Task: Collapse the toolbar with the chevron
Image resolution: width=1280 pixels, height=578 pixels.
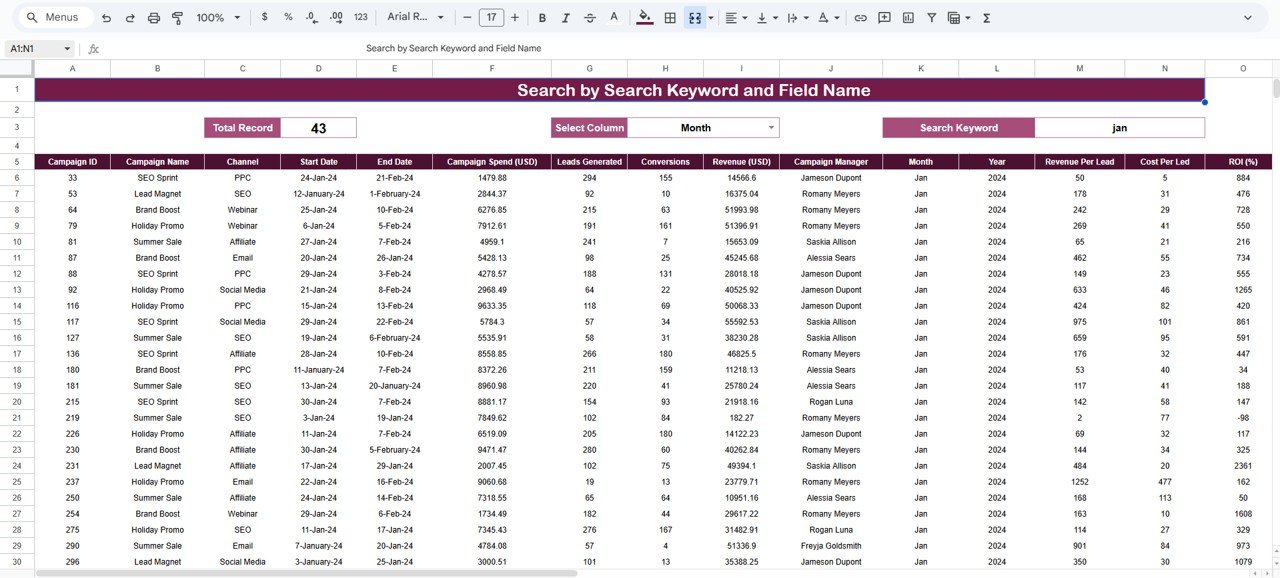Action: pyautogui.click(x=1248, y=17)
